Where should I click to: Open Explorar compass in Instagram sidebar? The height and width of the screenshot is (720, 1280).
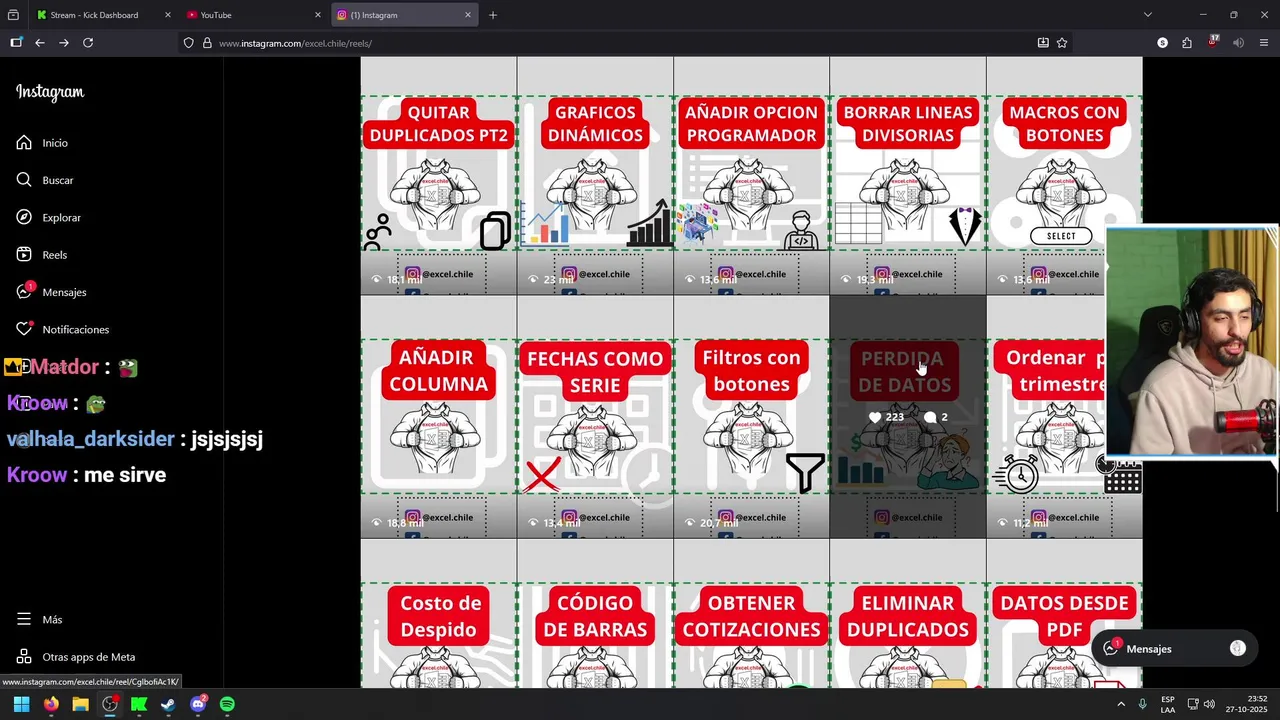[24, 217]
